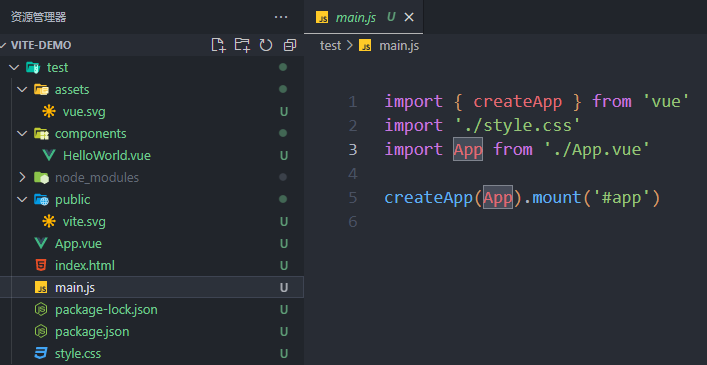Click the test folder icon
Screen dimensions: 707x365
pos(33,68)
